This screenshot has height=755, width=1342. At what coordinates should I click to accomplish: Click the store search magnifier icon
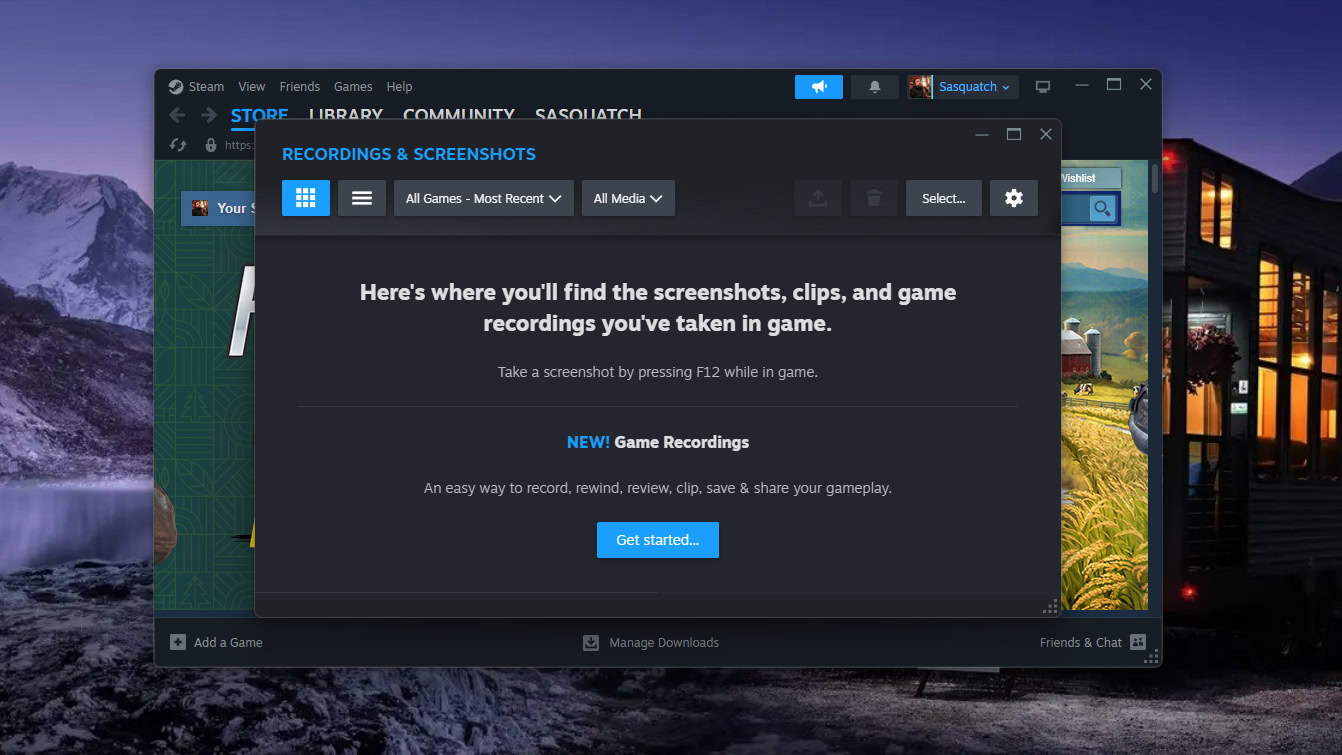coord(1102,208)
